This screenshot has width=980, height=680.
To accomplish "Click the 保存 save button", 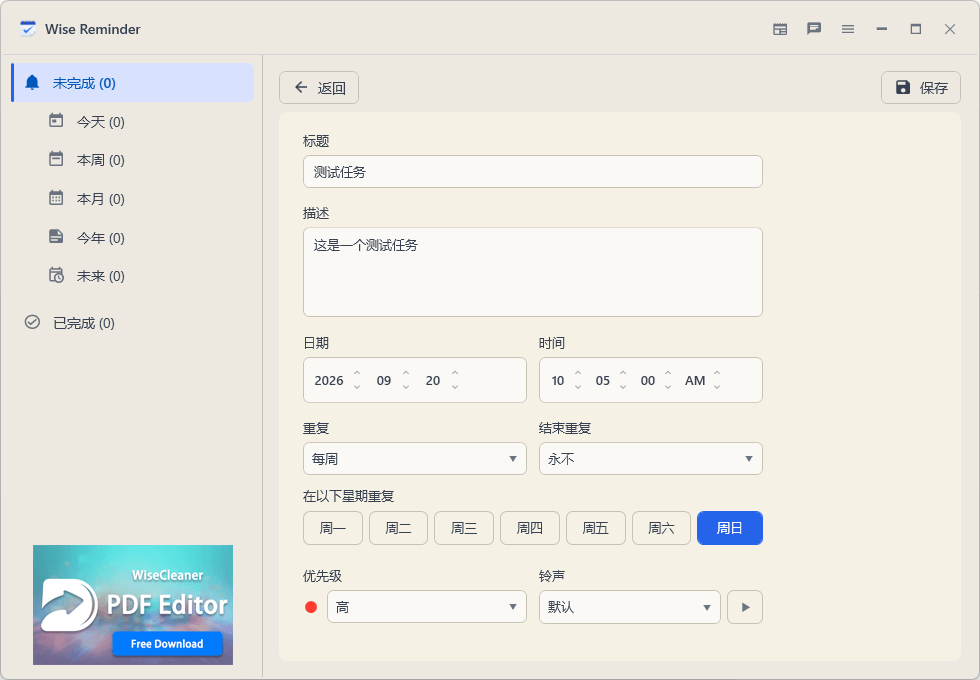I will tap(921, 88).
